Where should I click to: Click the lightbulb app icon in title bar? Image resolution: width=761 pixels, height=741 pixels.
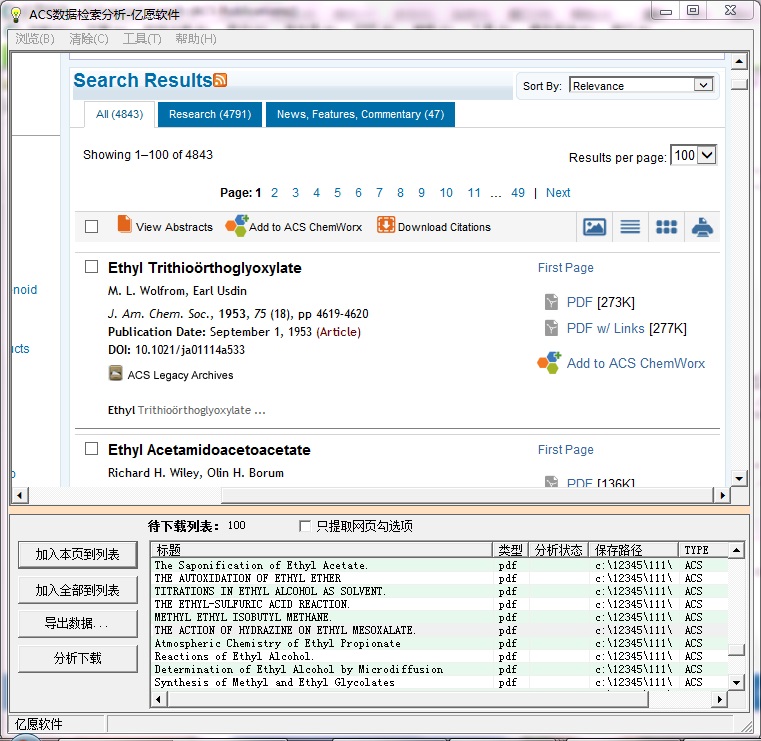tap(16, 15)
